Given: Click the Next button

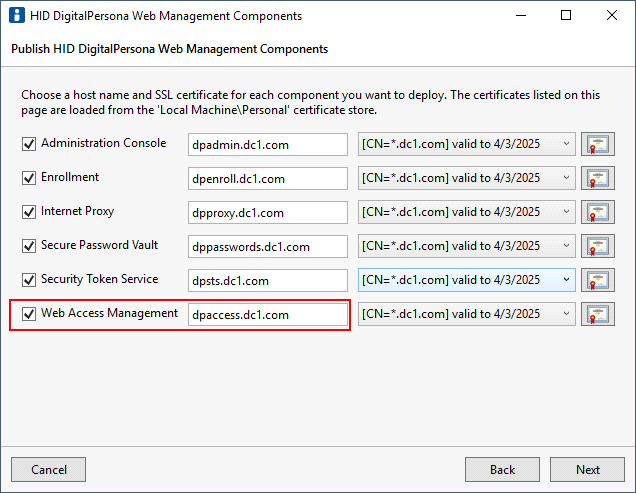Looking at the screenshot, I should [x=587, y=469].
